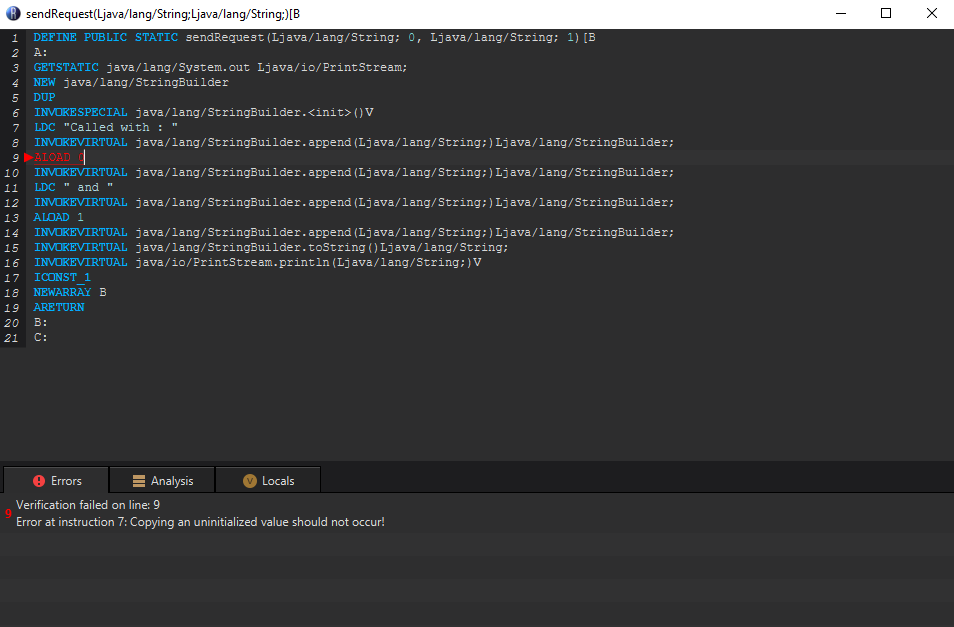Click the red 9 indicator next to the error message
This screenshot has height=627, width=954.
(8, 513)
